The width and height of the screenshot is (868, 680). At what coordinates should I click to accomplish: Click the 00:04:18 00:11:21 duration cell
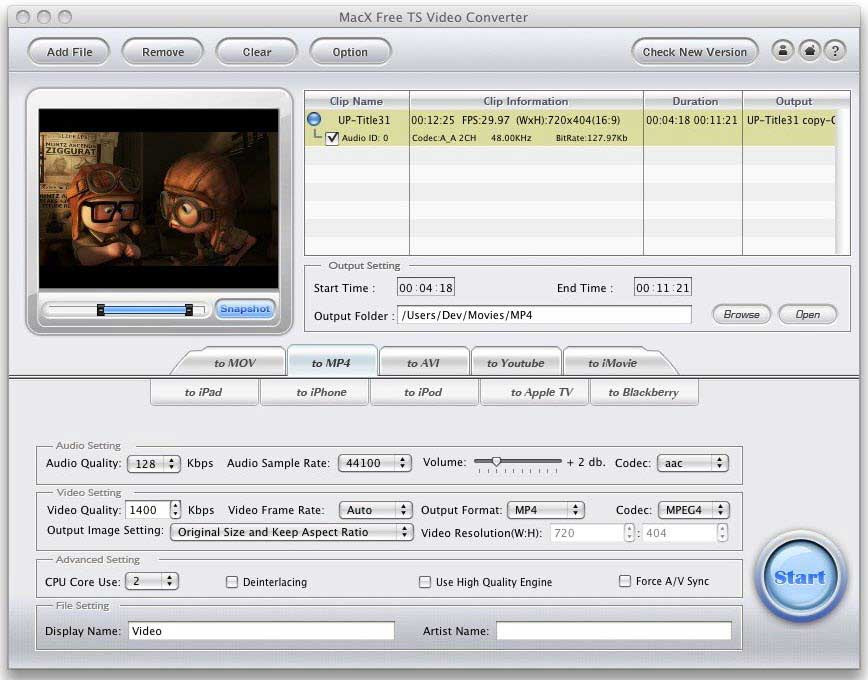(692, 120)
